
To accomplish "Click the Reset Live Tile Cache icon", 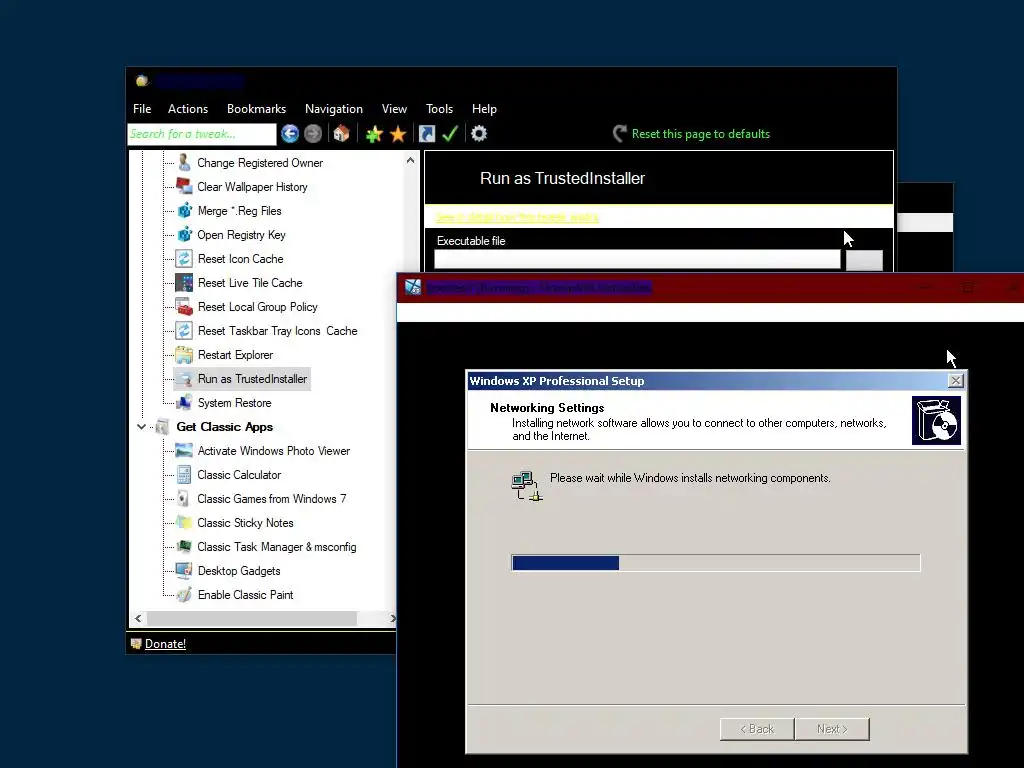I will coord(184,283).
